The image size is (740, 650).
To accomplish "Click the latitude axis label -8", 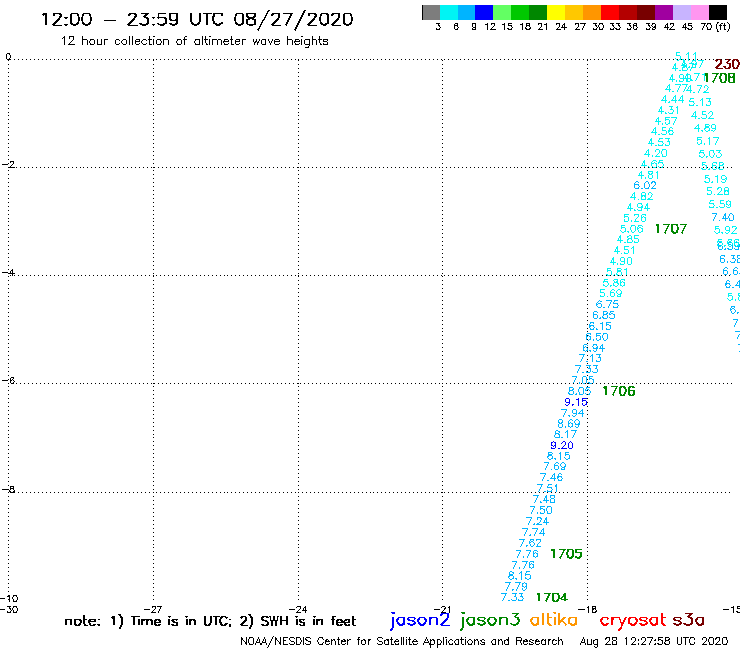I will click(x=8, y=490).
